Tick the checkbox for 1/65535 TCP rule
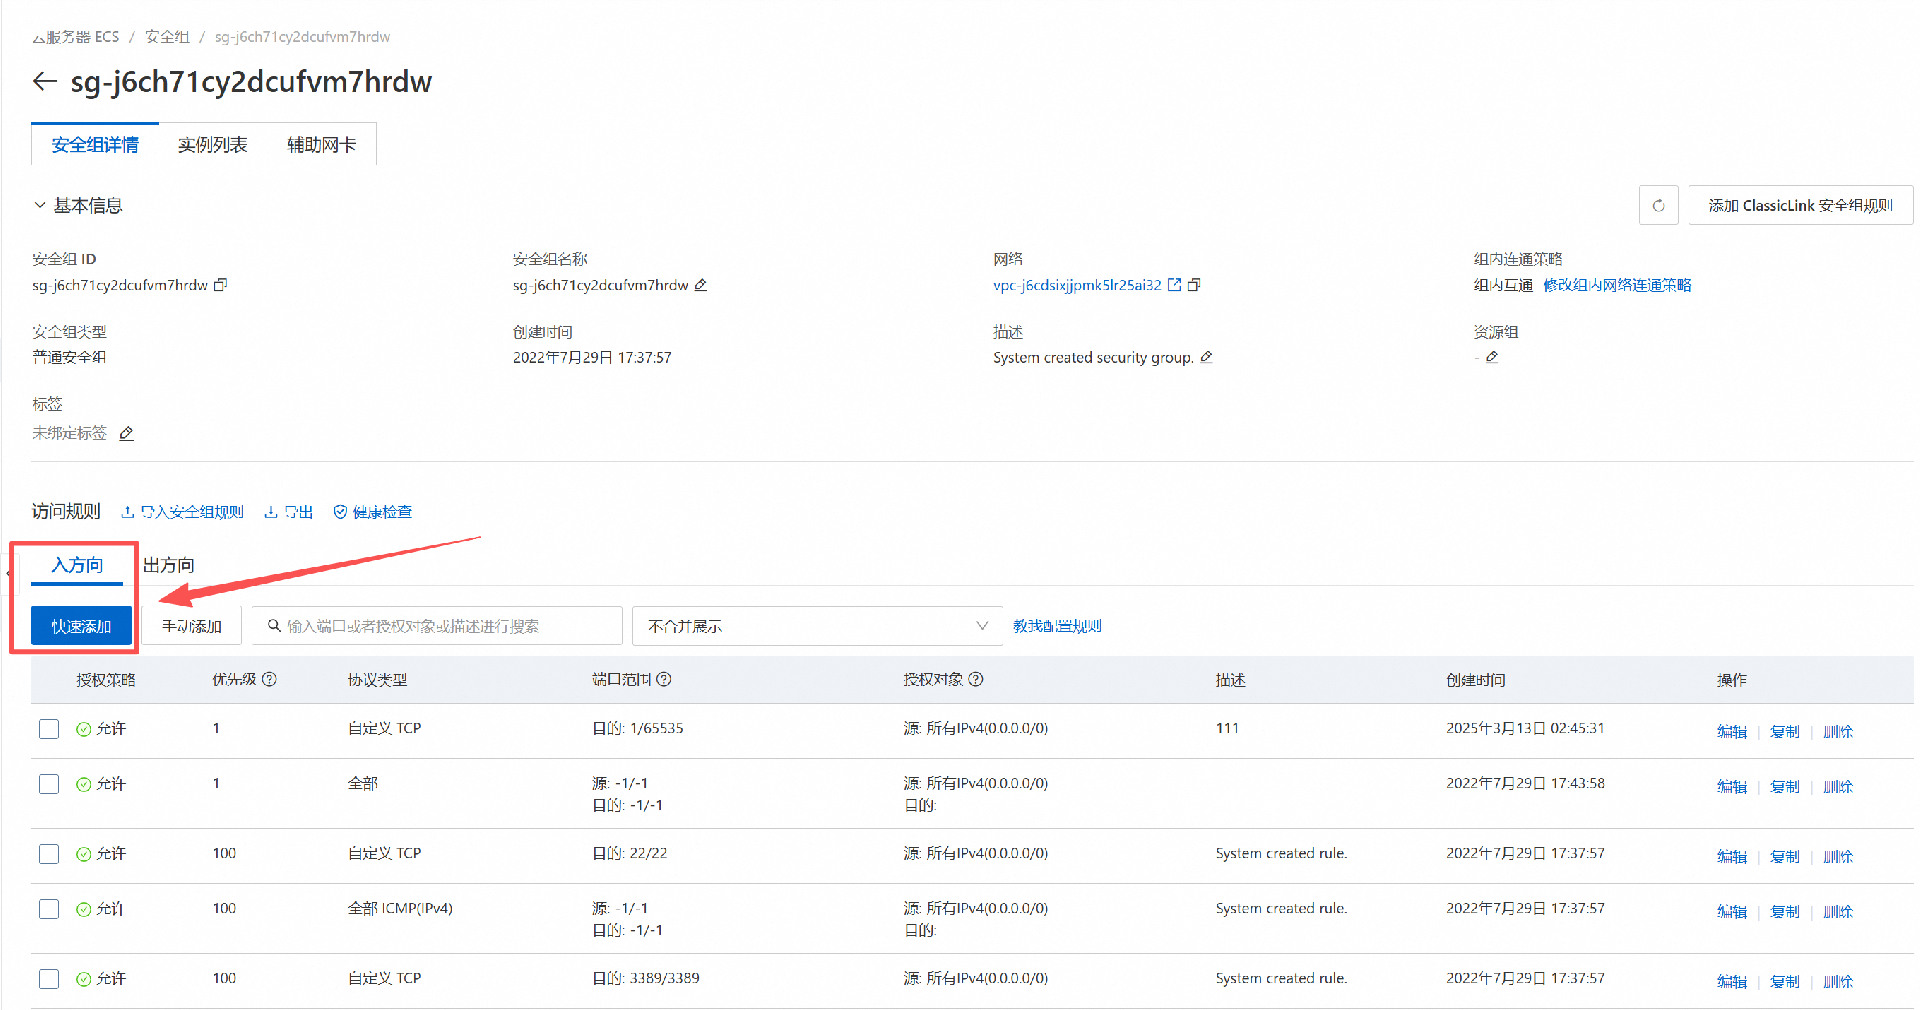This screenshot has width=1920, height=1010. click(49, 729)
